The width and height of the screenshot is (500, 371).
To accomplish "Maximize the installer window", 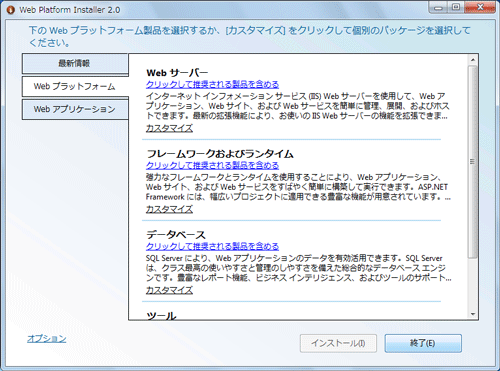I will 456,7.
